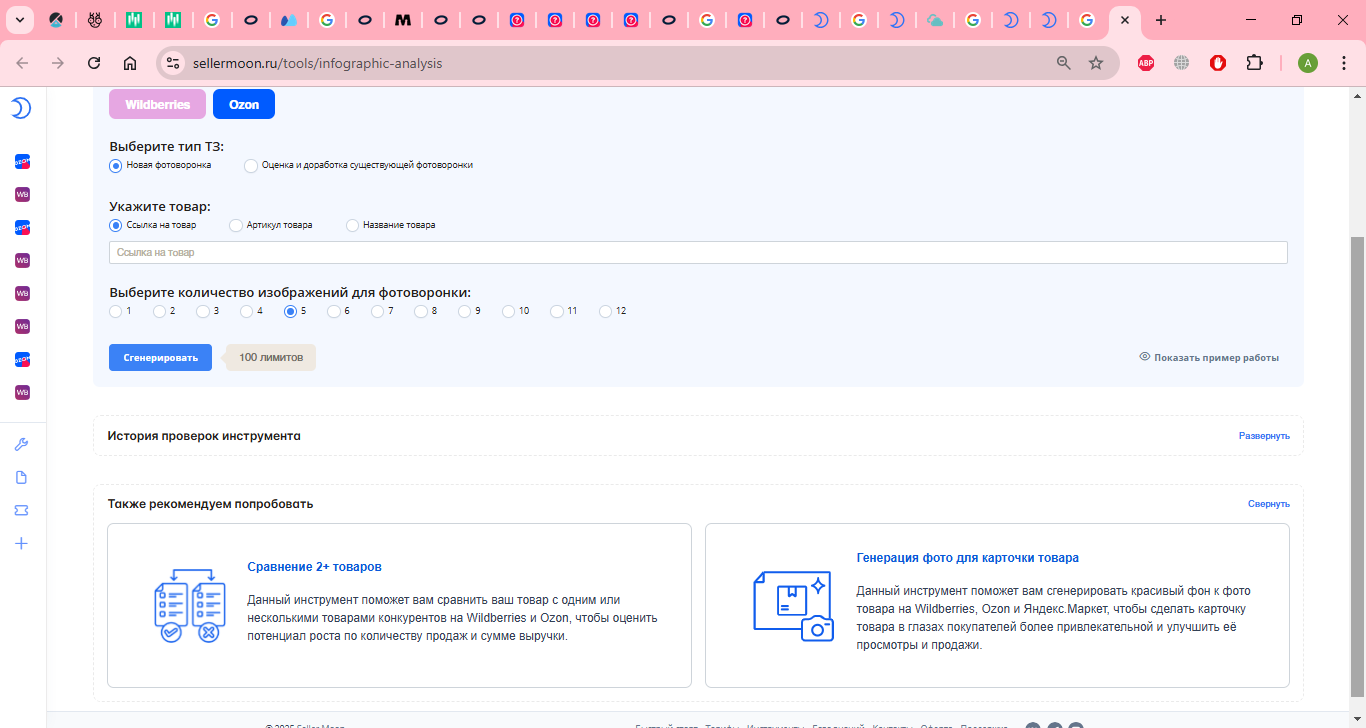Open the tab search dropdown arrow
1366x728 pixels.
pos(22,20)
